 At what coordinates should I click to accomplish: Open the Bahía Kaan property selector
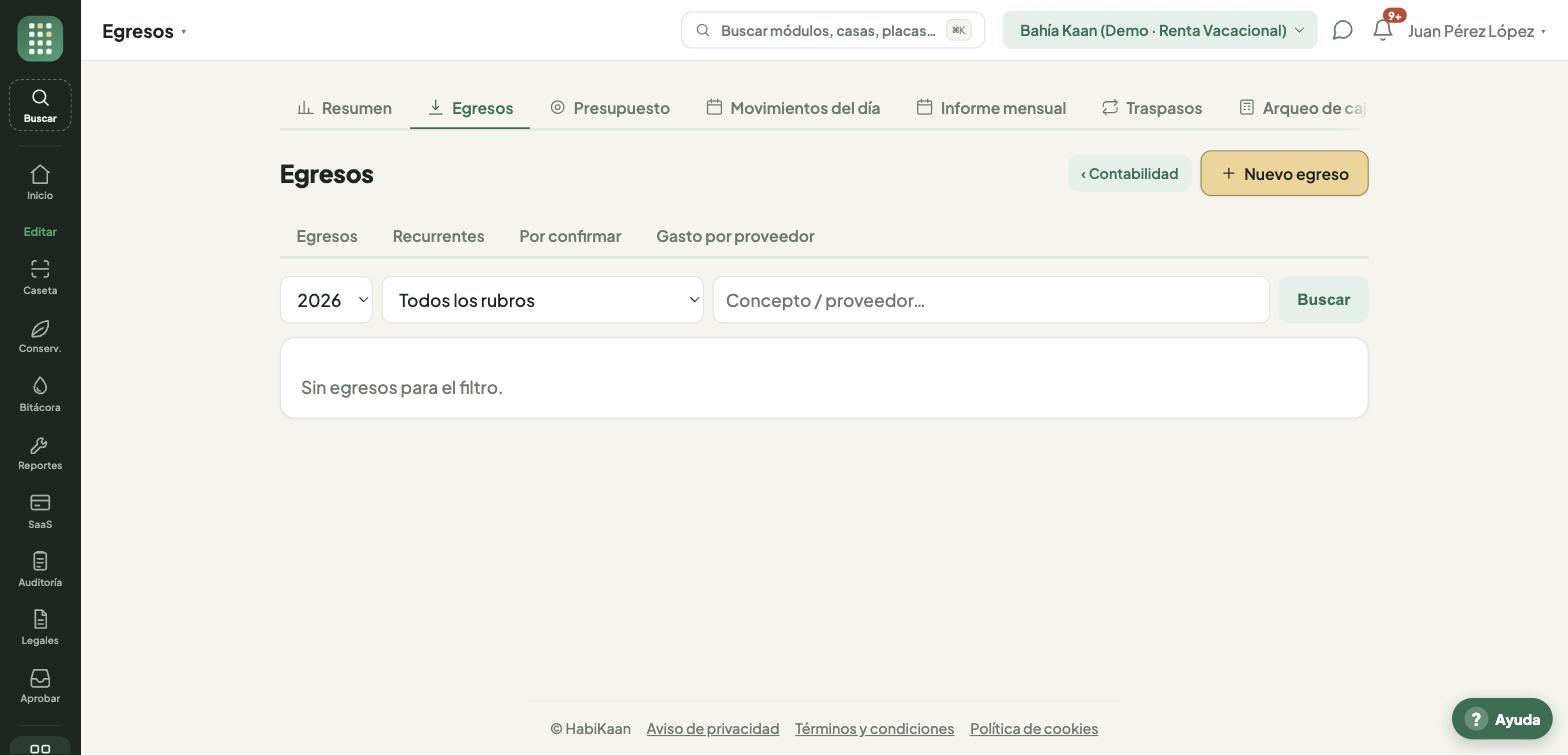tap(1160, 30)
